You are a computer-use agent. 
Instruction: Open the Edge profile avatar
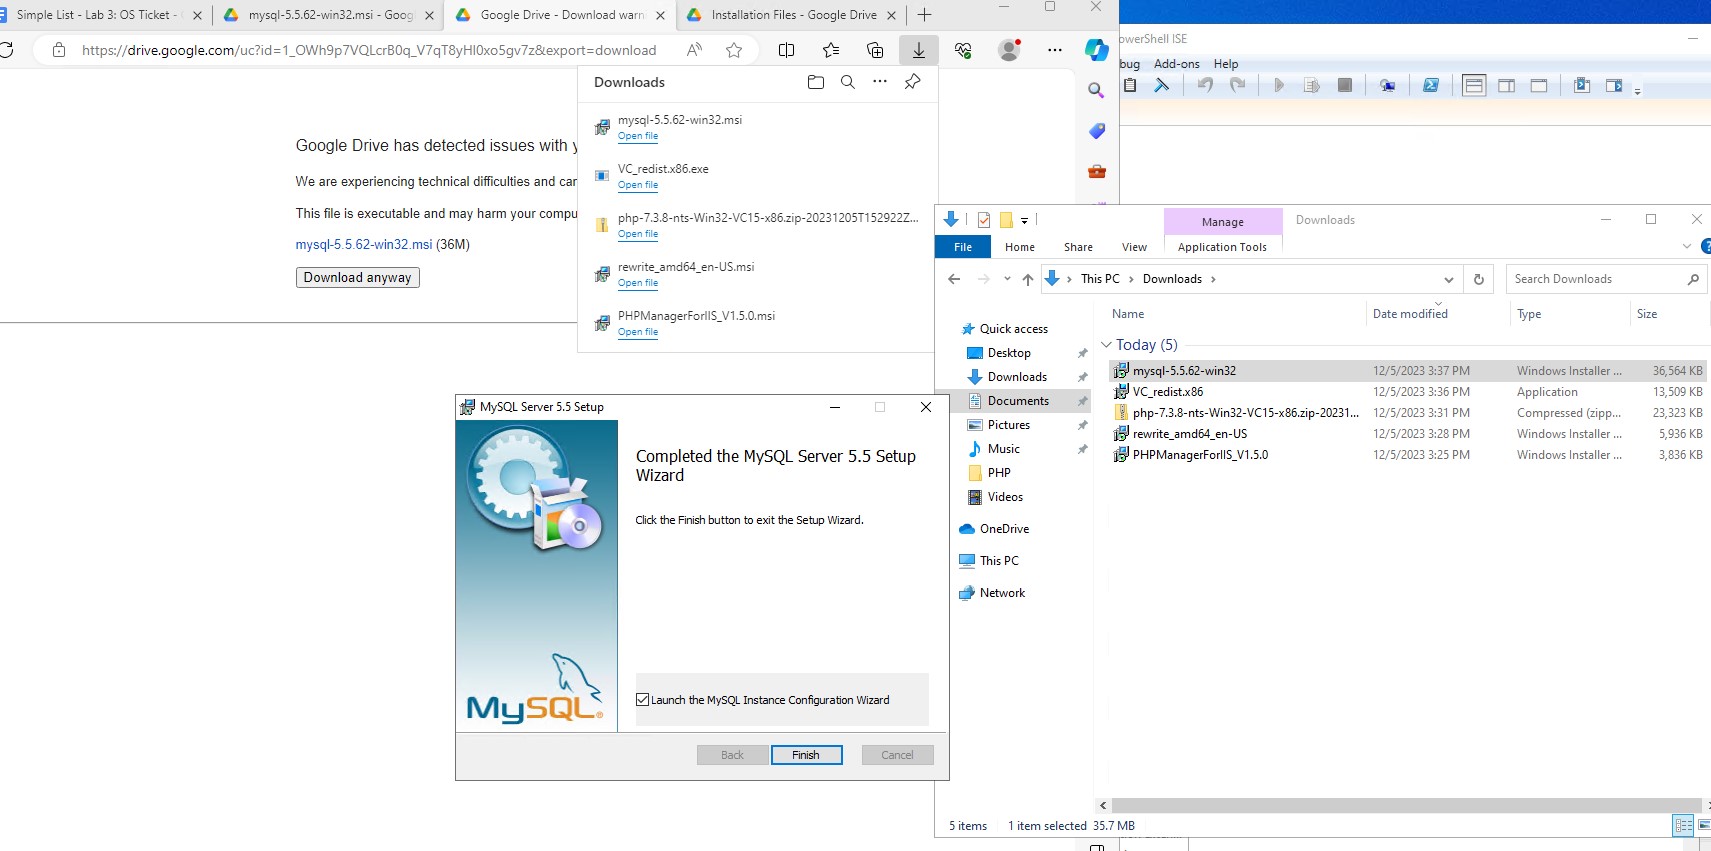1010,50
